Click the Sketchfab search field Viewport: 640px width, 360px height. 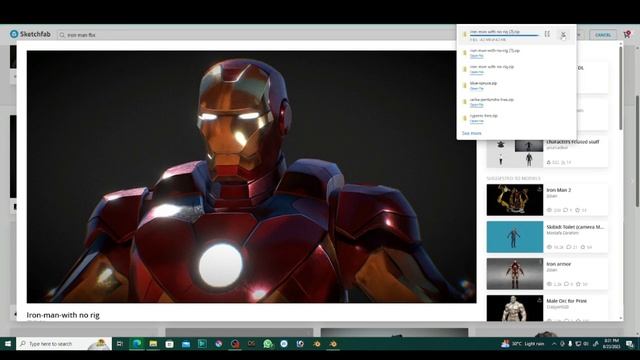[x=256, y=35]
